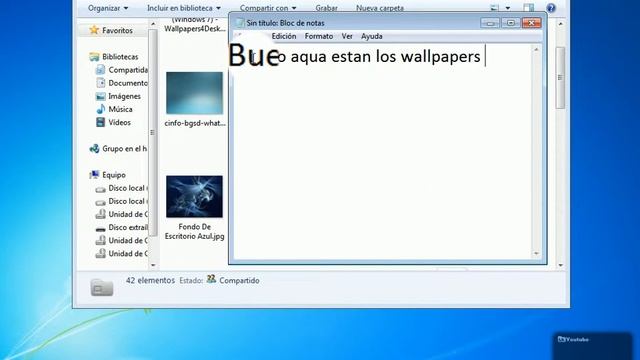Open the Organizar dropdown menu
This screenshot has height=360, width=640.
click(x=108, y=8)
